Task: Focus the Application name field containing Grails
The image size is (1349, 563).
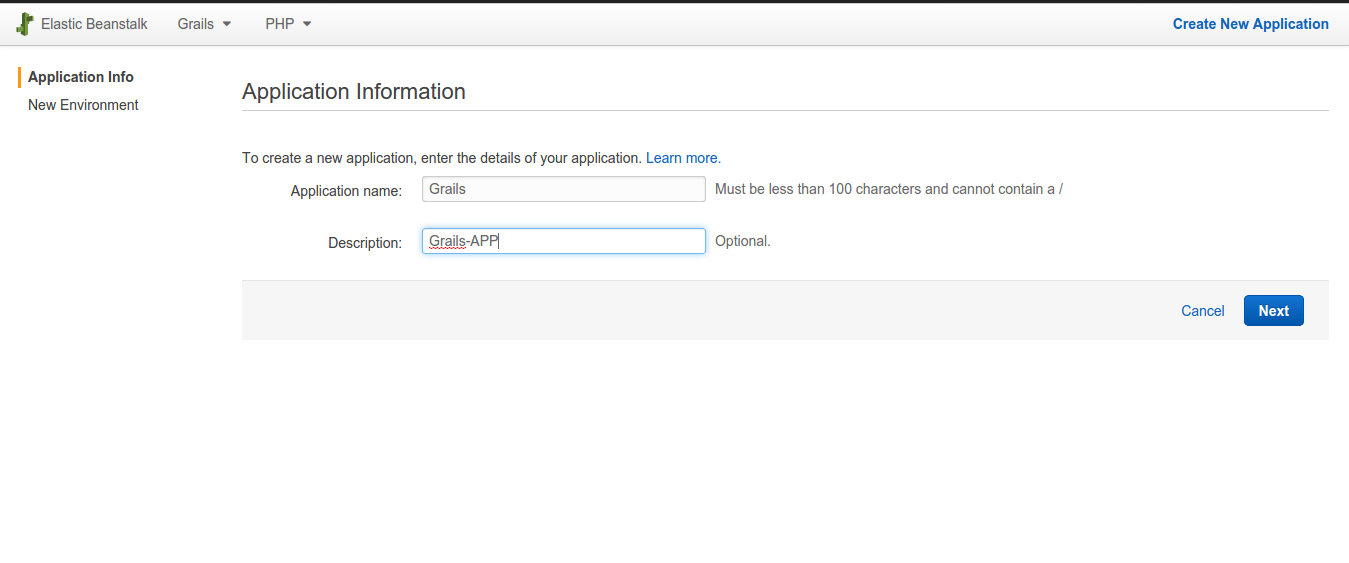Action: point(564,189)
